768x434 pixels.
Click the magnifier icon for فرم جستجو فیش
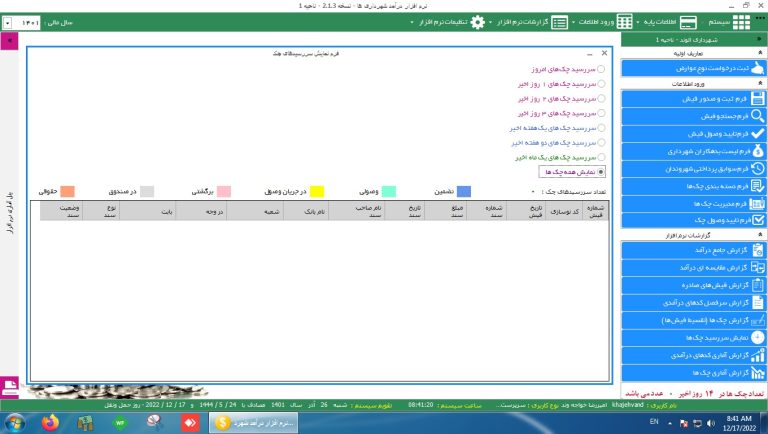pyautogui.click(x=757, y=116)
